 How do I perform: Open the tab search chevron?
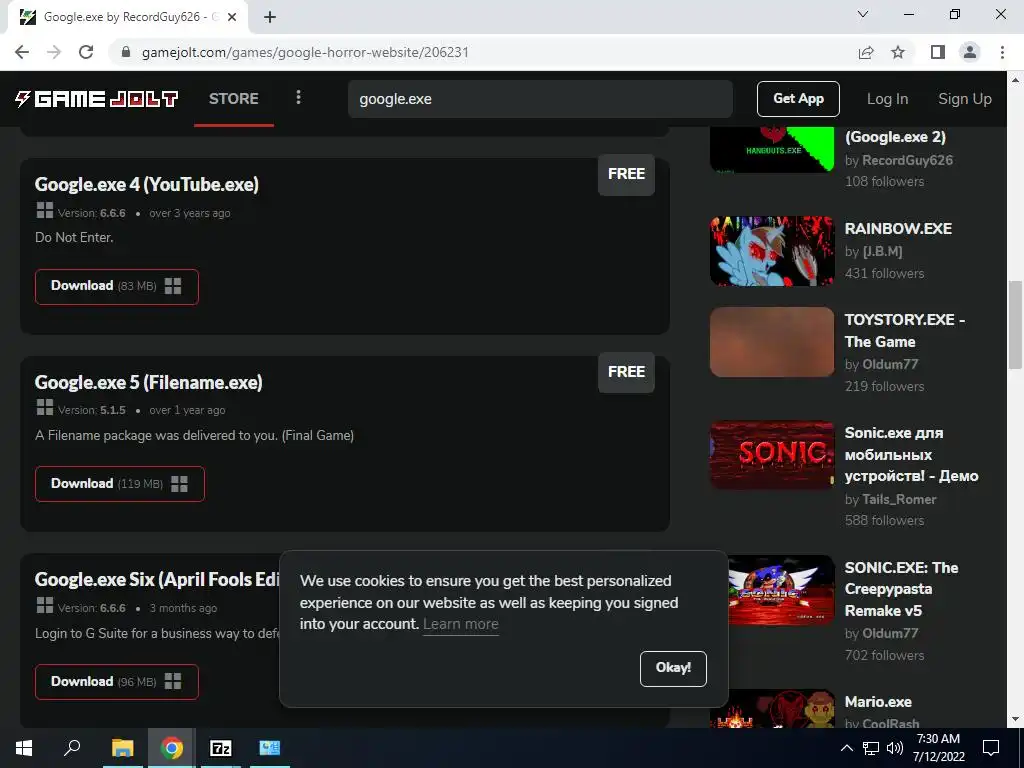click(x=863, y=14)
